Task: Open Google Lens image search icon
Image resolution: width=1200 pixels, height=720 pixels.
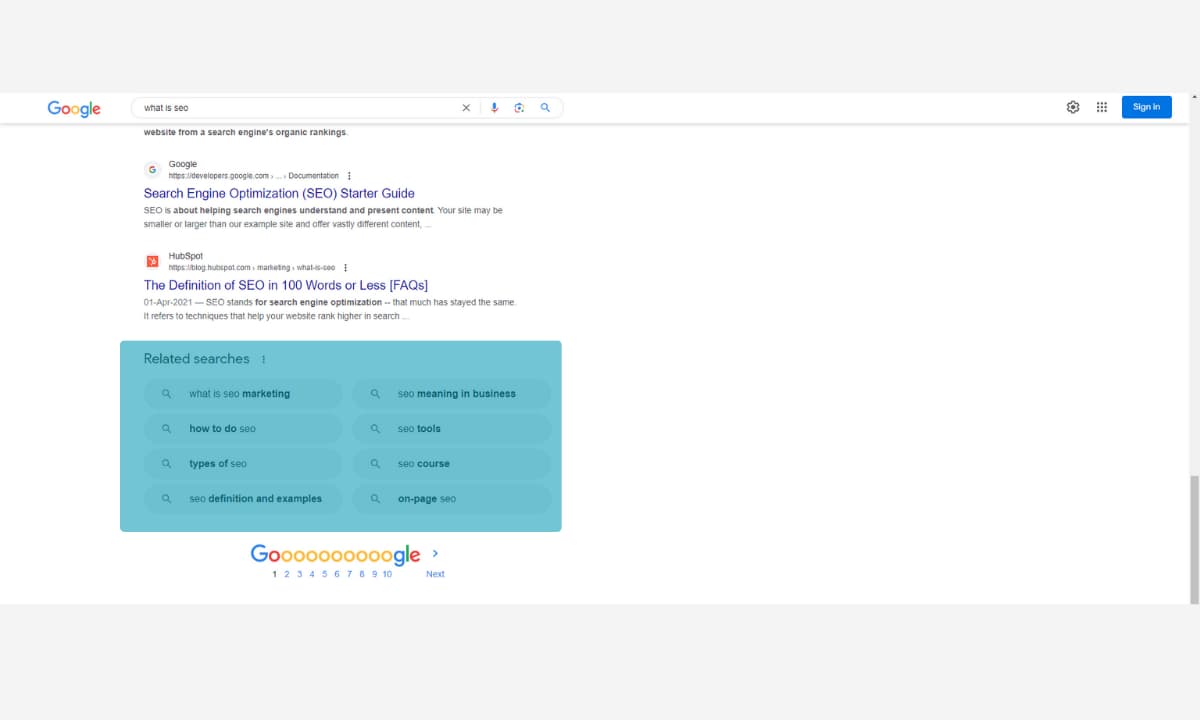Action: click(519, 108)
